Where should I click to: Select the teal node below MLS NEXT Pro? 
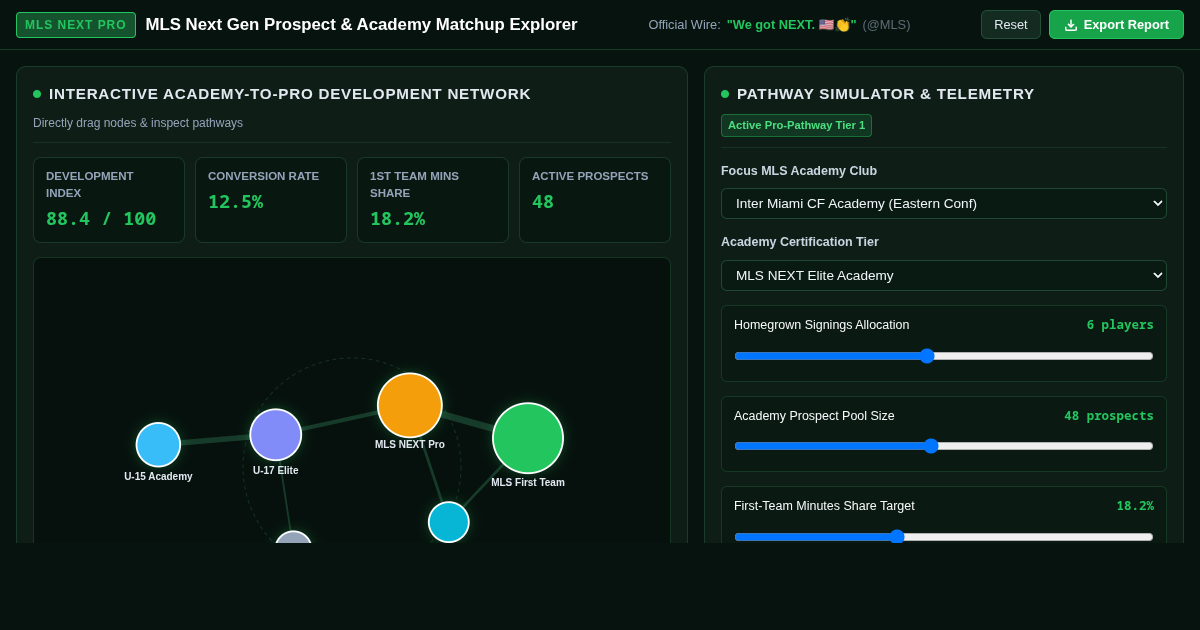point(449,522)
